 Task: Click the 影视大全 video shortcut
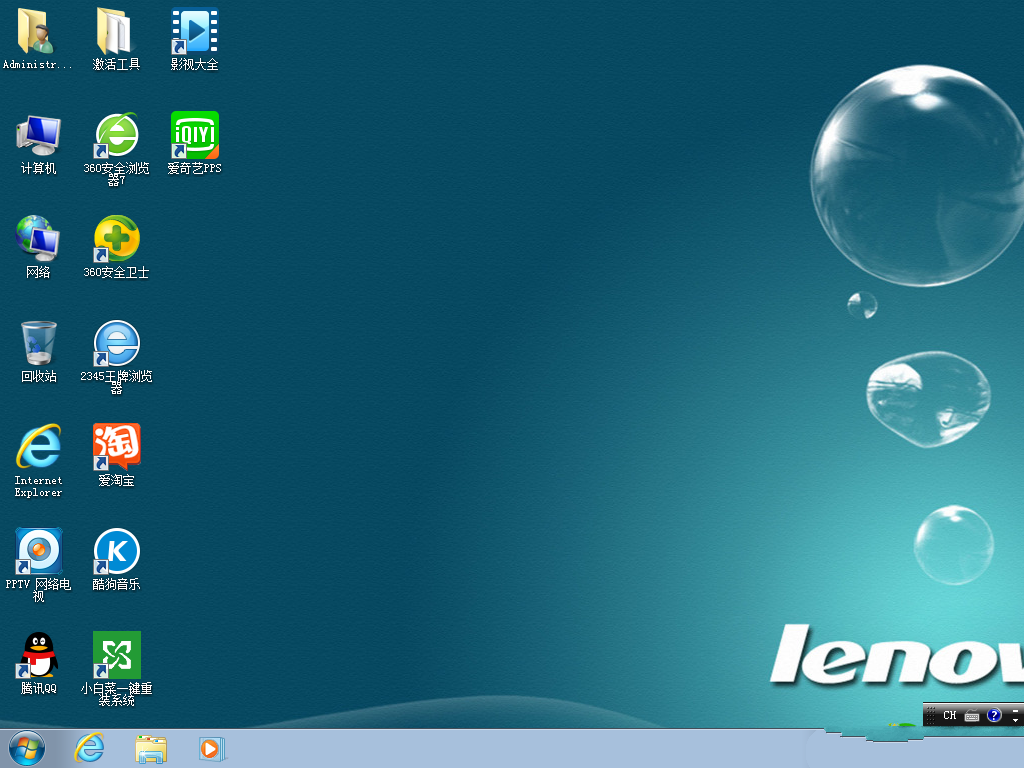pyautogui.click(x=194, y=33)
